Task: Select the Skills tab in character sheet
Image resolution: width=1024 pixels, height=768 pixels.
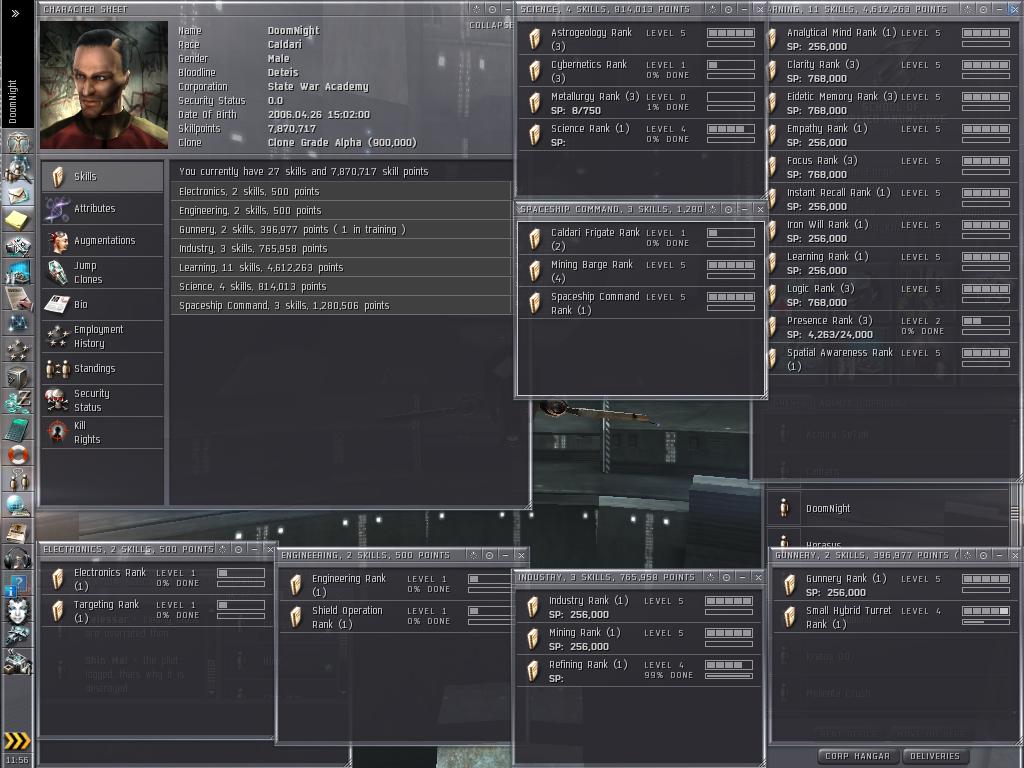Action: pyautogui.click(x=103, y=176)
